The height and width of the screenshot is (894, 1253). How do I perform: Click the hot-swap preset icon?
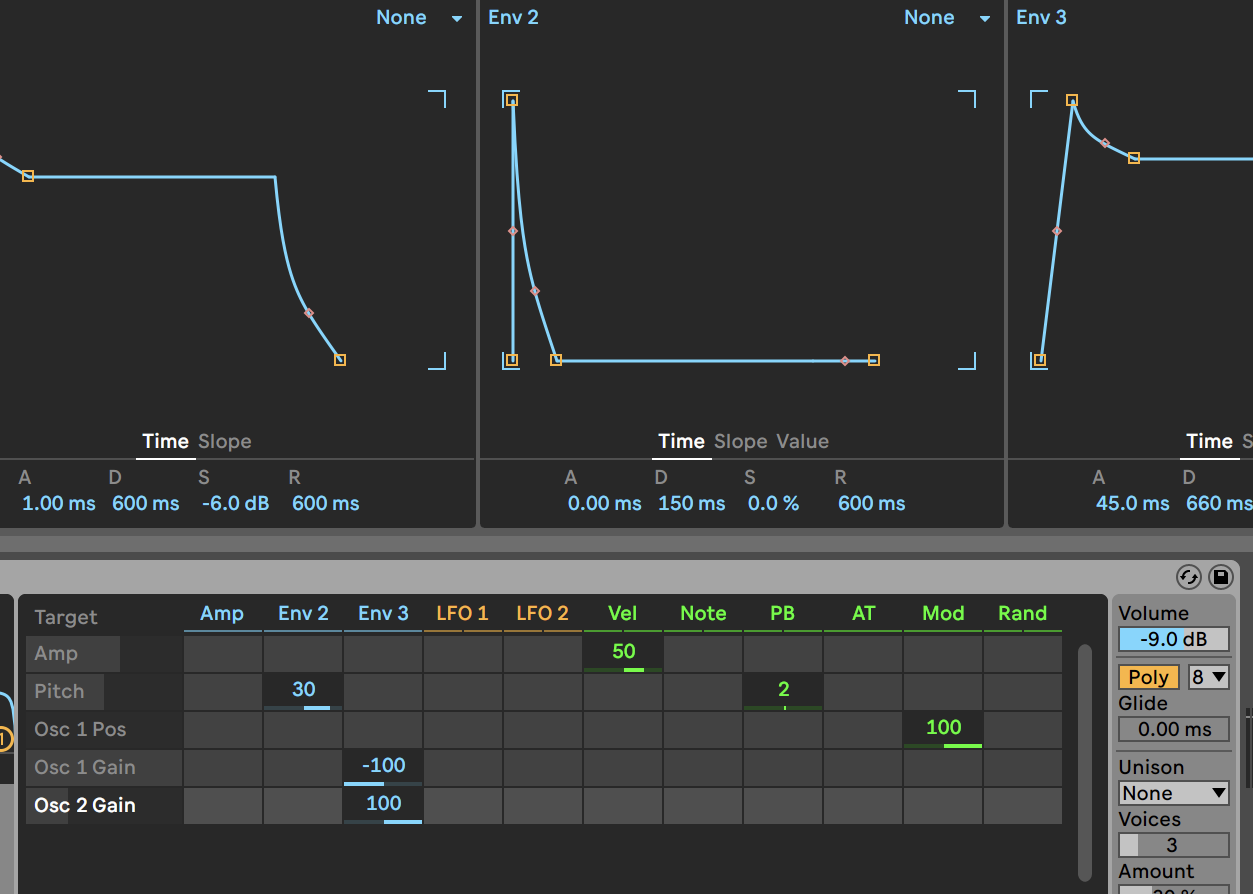pos(1189,577)
